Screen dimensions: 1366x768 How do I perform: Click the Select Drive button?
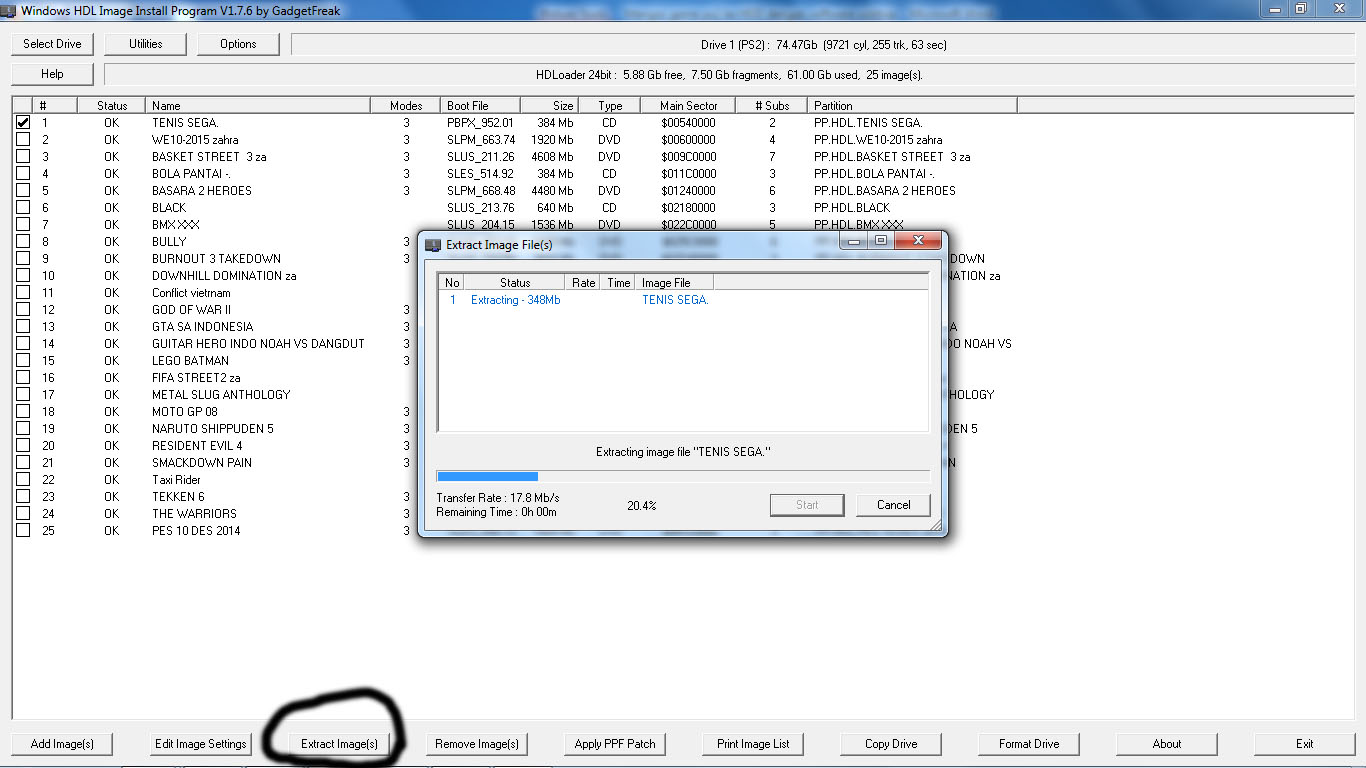(51, 43)
